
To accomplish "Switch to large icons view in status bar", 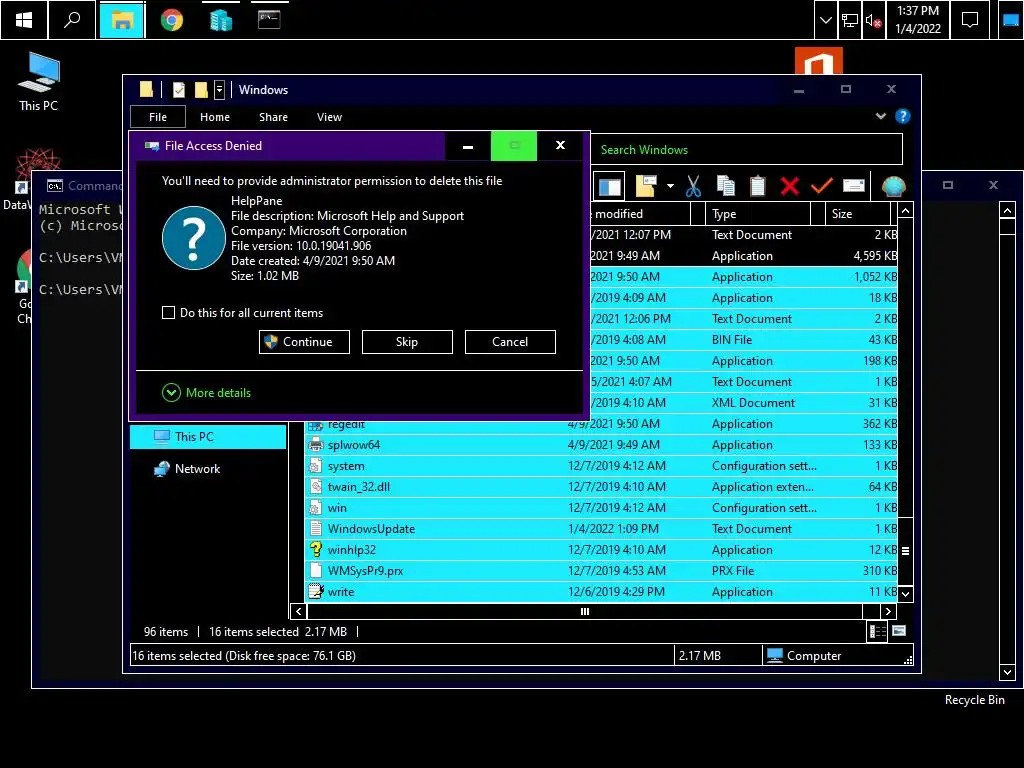I will pos(899,631).
